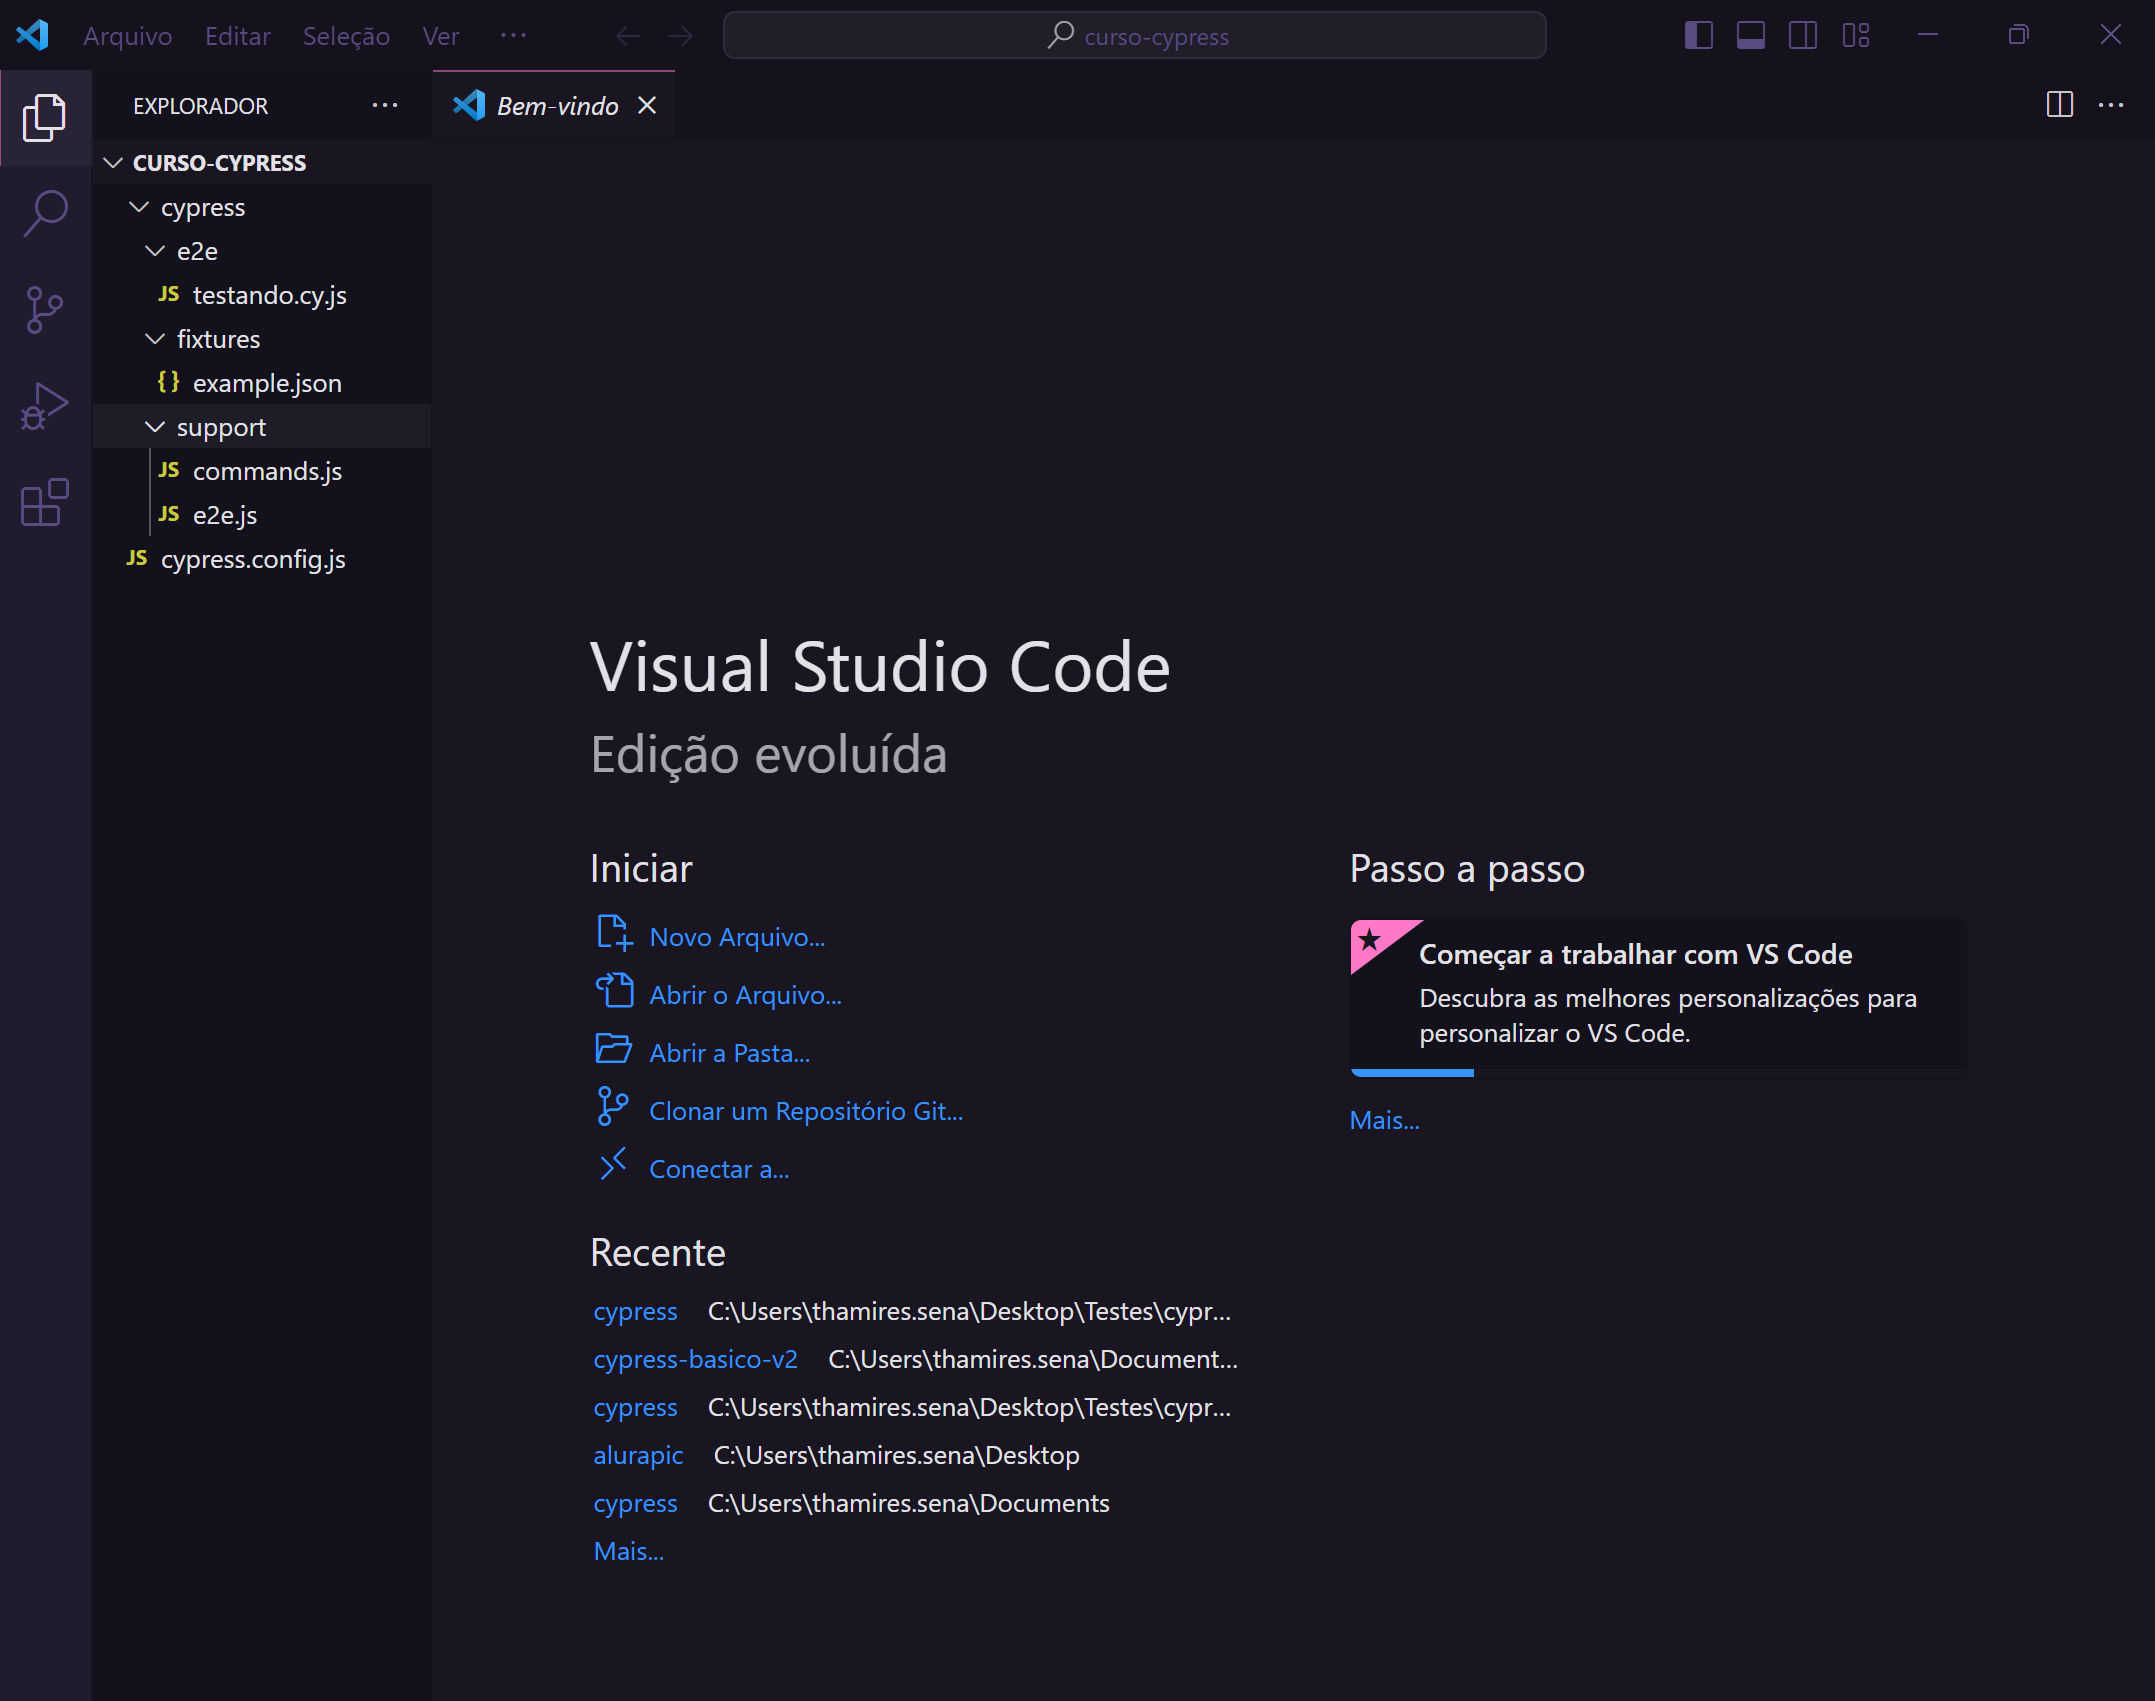
Task: Click the VS Code logo in title bar
Action: click(x=33, y=35)
